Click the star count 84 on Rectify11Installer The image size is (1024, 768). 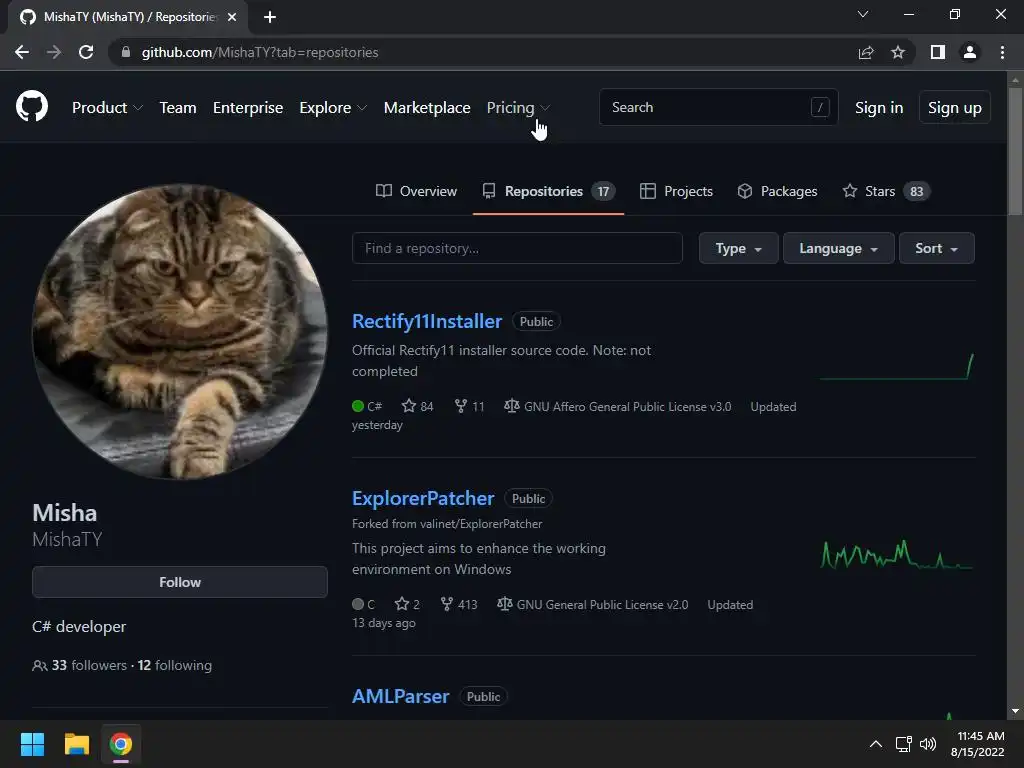[x=418, y=406]
